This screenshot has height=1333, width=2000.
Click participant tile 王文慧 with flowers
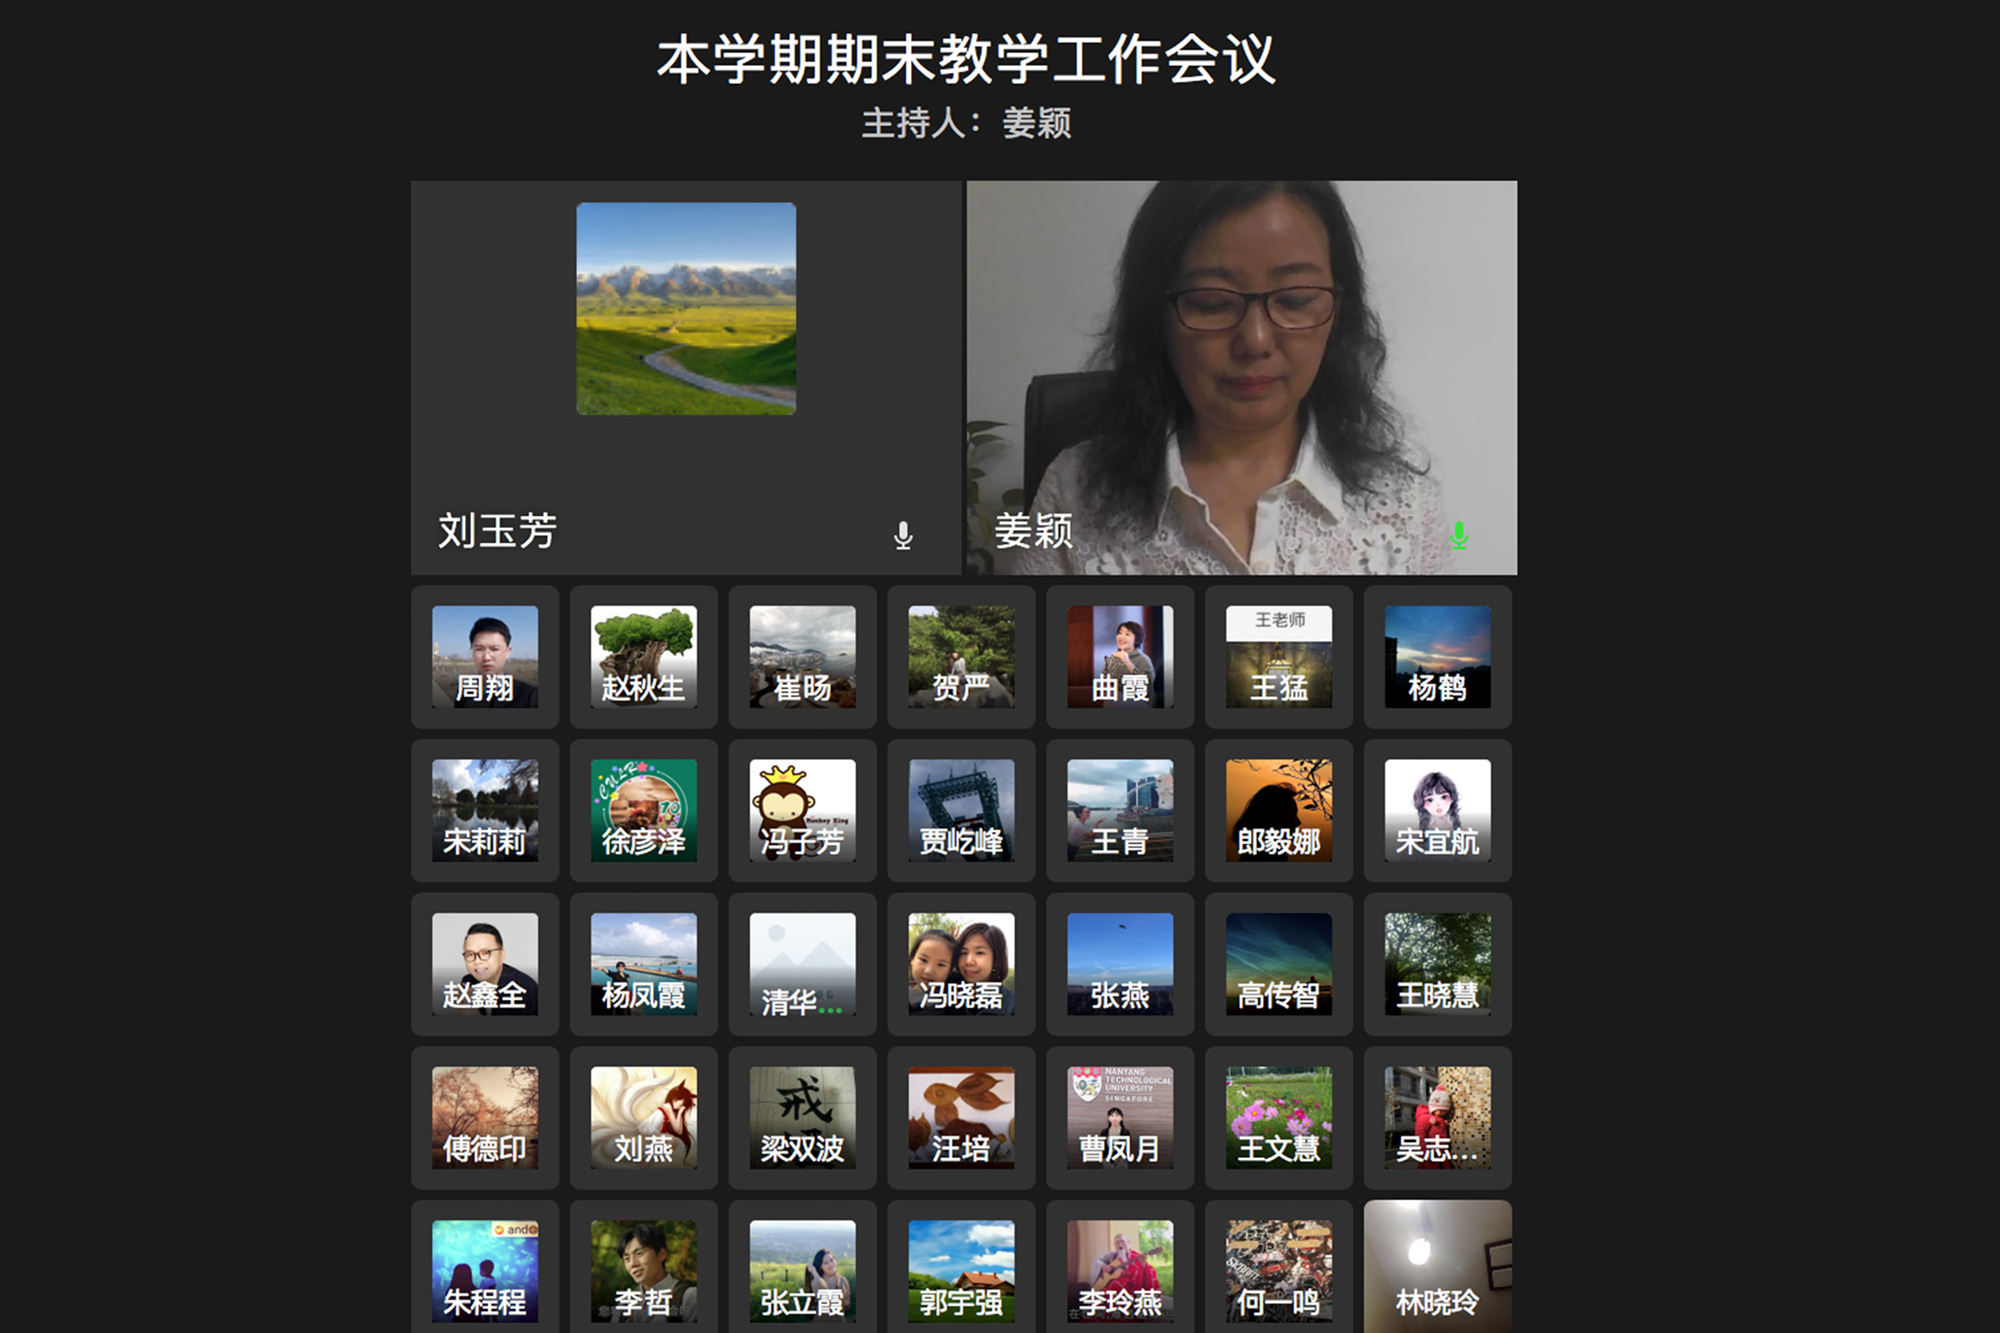pos(1278,1117)
